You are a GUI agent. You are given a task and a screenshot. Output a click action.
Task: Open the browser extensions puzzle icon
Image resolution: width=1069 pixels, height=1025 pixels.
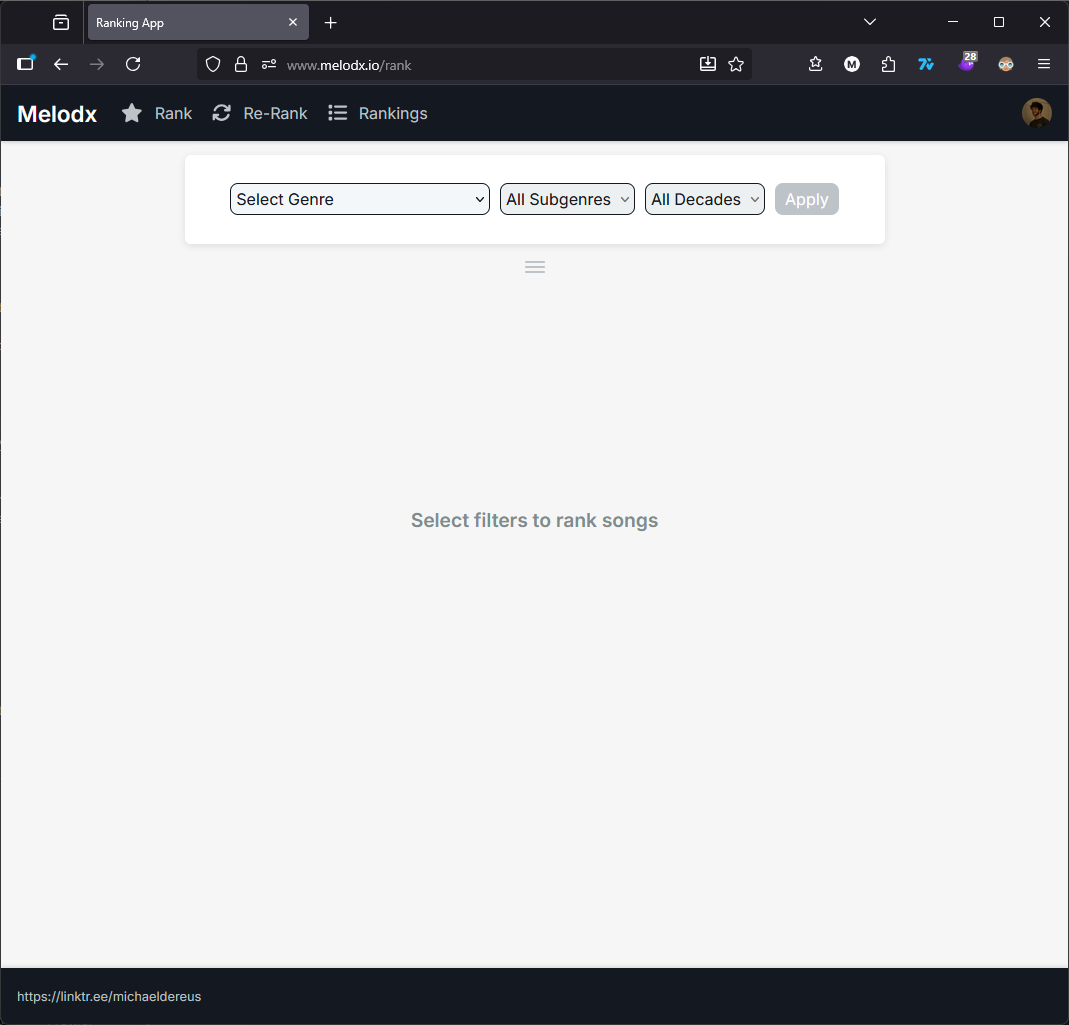coord(888,64)
